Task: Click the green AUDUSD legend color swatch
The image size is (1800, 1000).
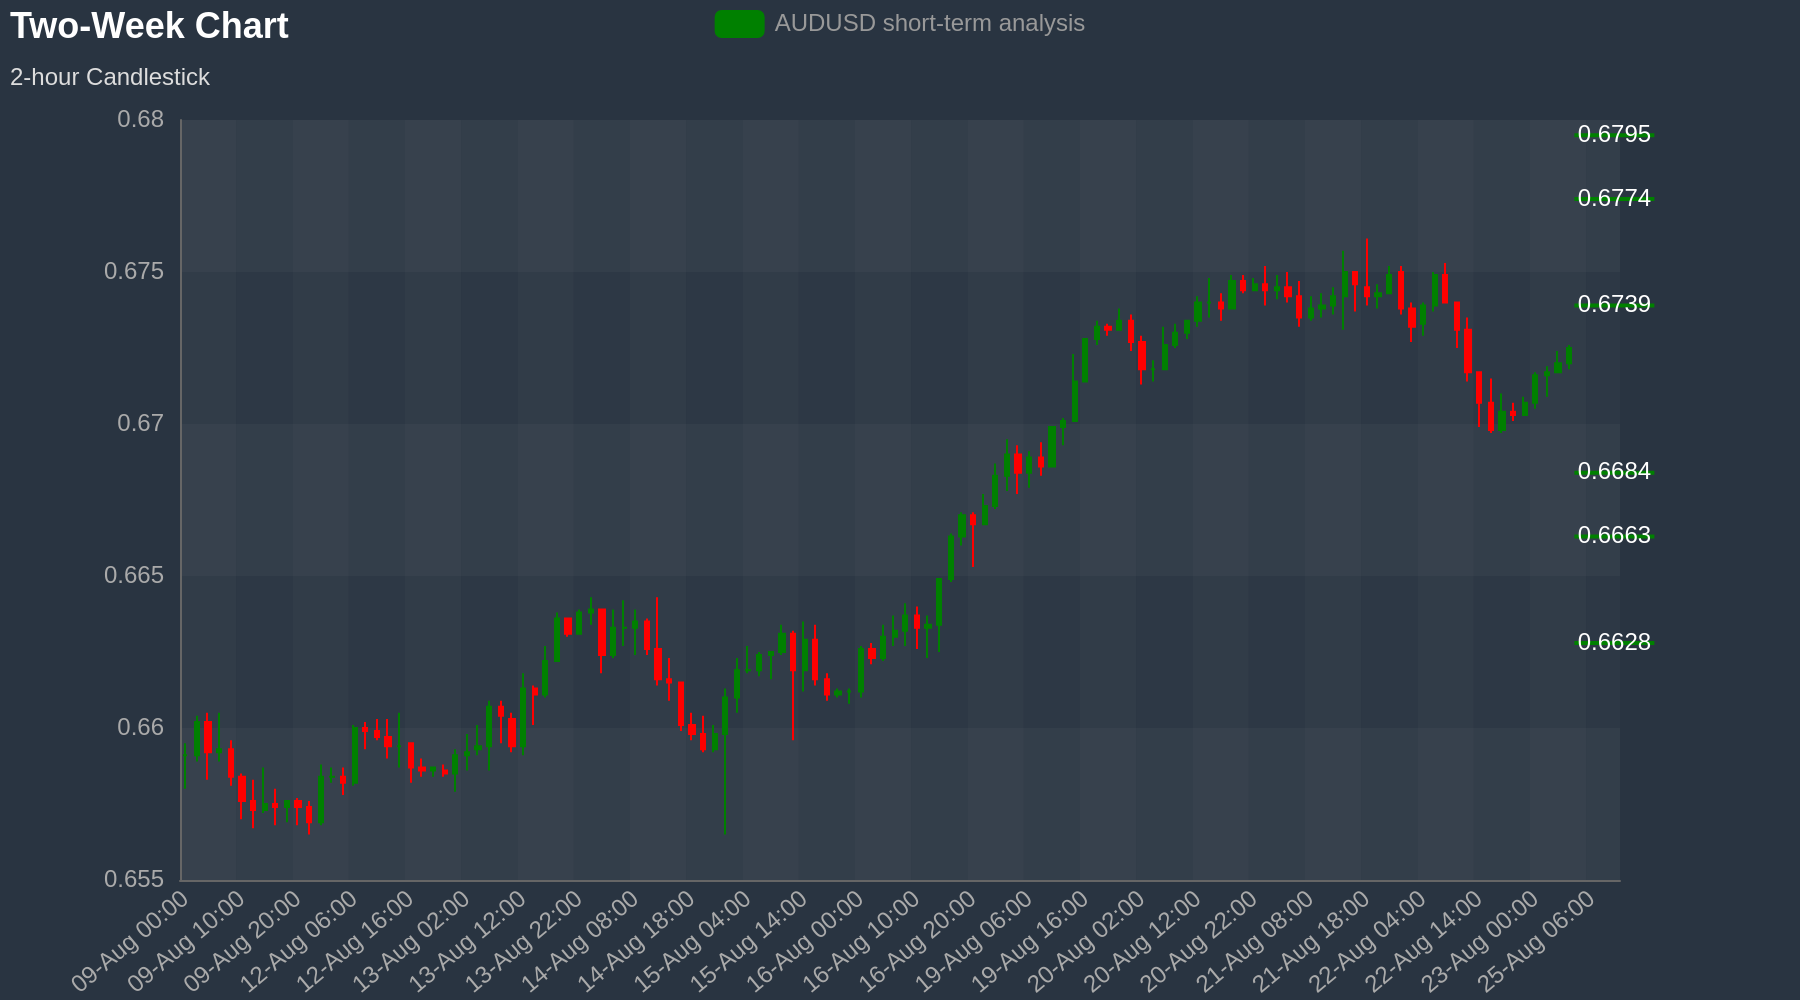Action: 739,24
